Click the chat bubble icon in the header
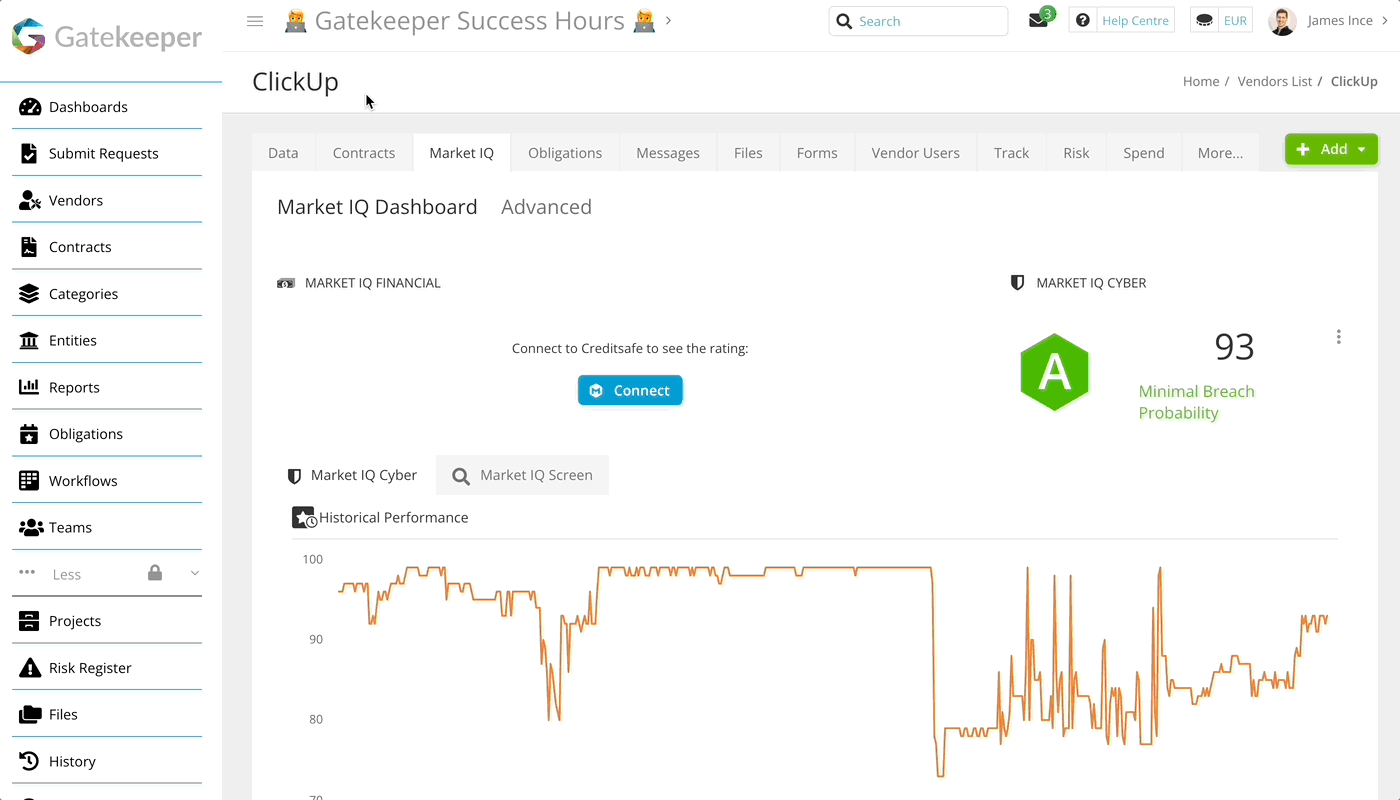1400x800 pixels. coord(1204,19)
